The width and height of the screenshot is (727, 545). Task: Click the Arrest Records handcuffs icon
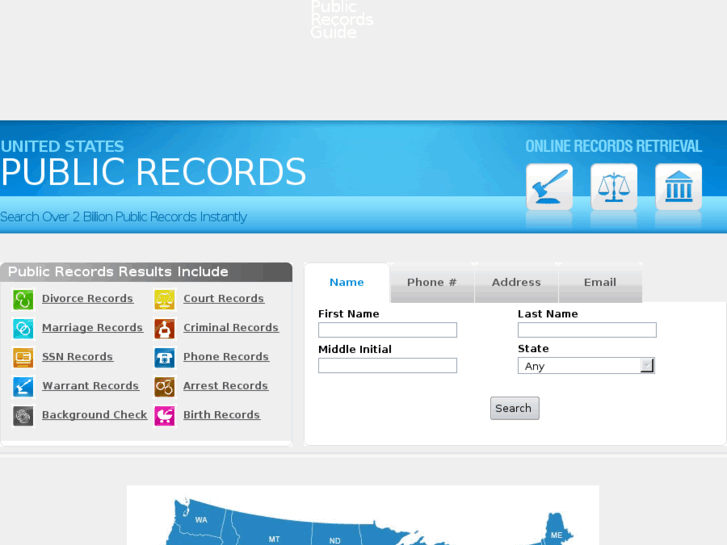pos(165,387)
